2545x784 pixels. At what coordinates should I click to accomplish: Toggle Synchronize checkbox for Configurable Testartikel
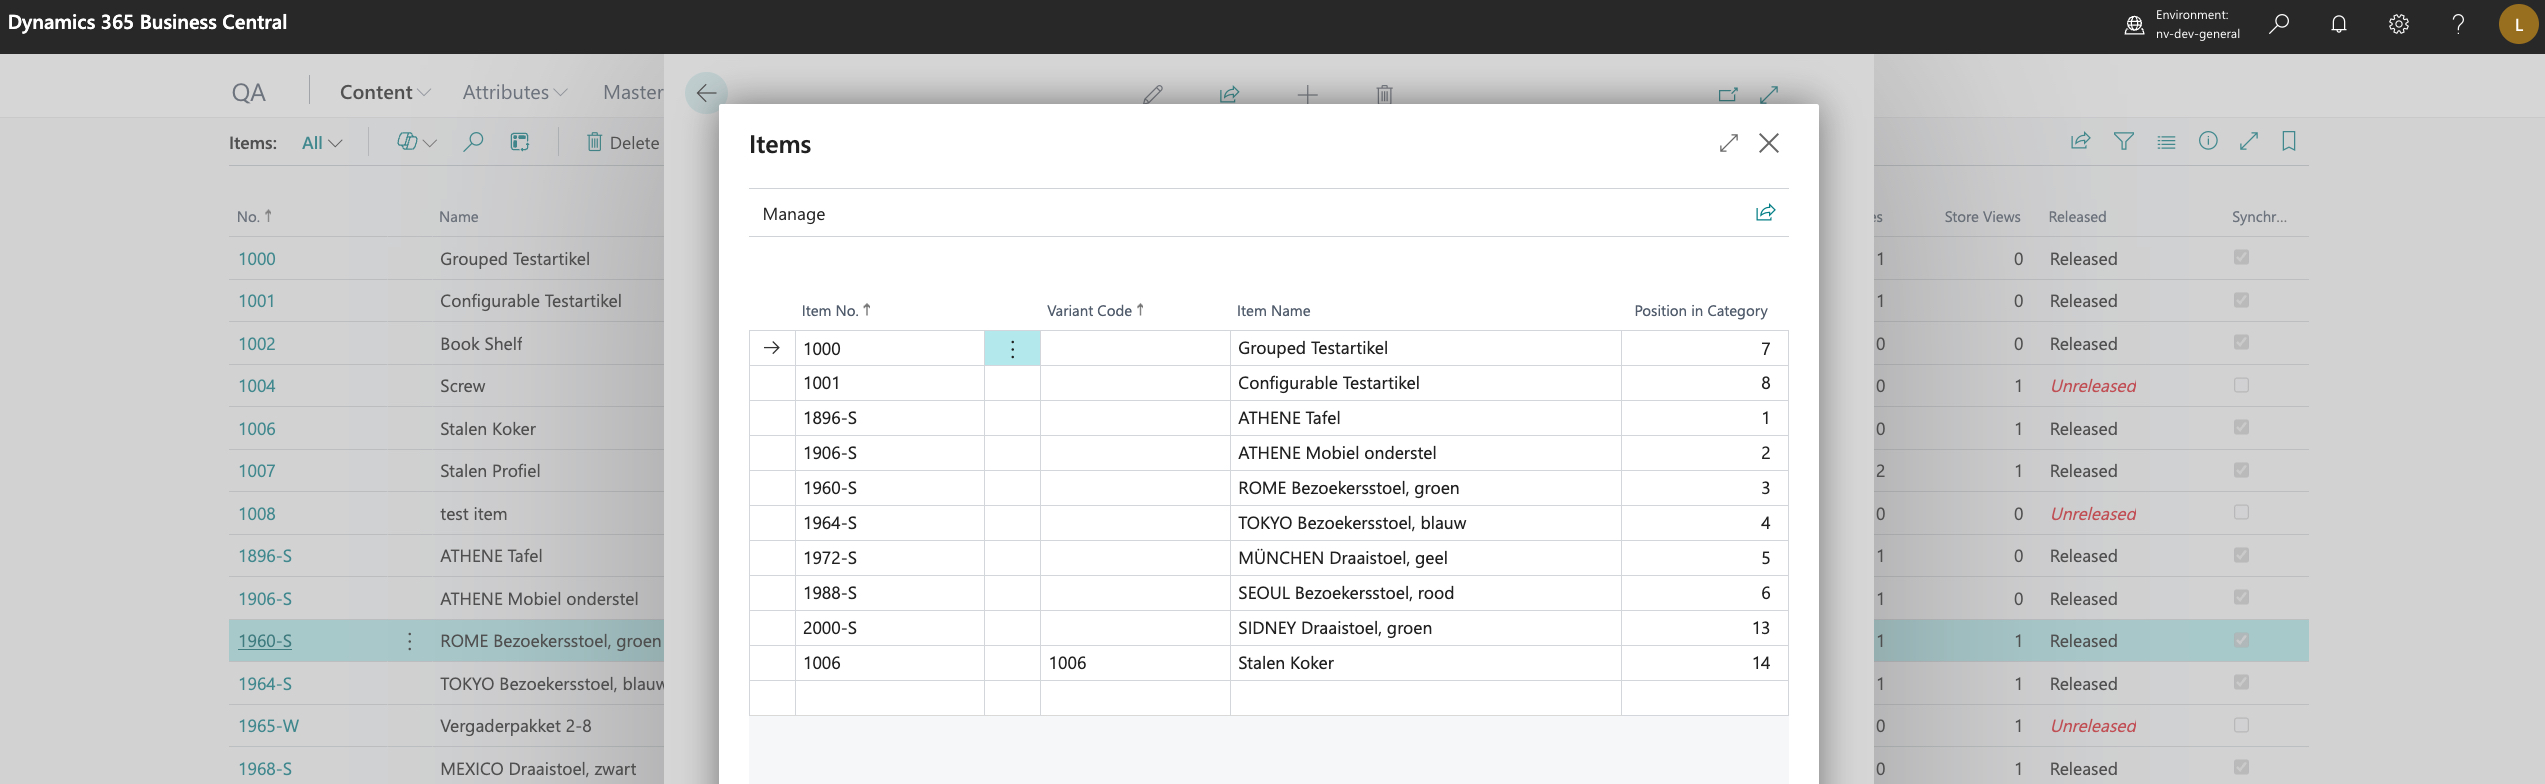point(2242,300)
